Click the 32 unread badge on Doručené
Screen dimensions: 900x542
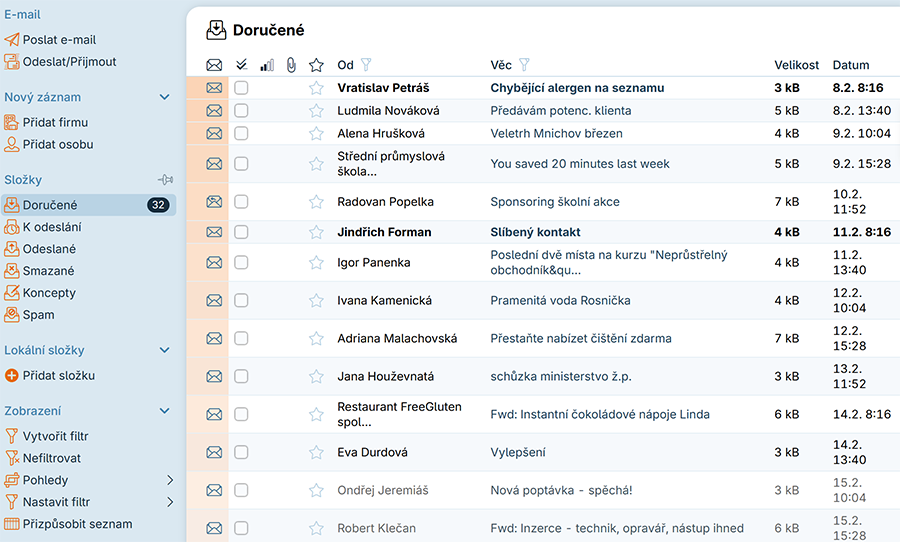pyautogui.click(x=158, y=205)
